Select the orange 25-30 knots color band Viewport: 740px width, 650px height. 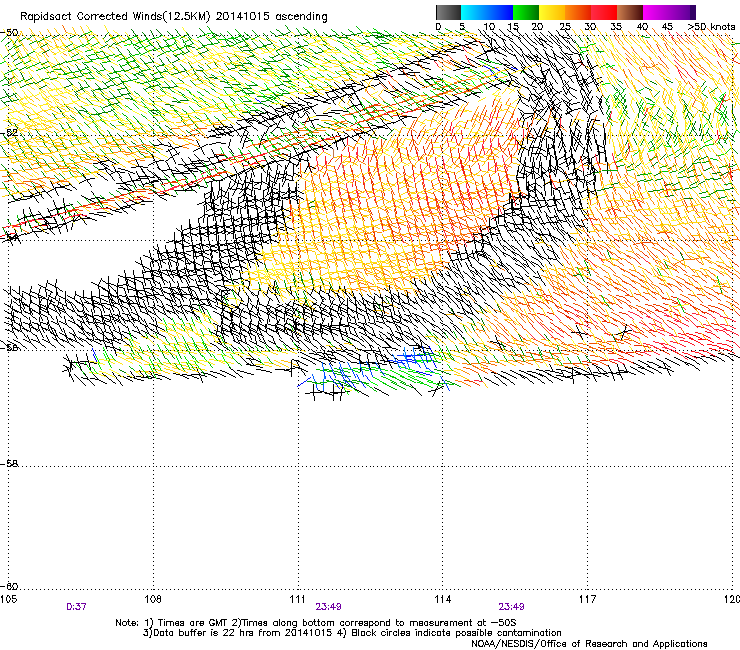pos(578,12)
